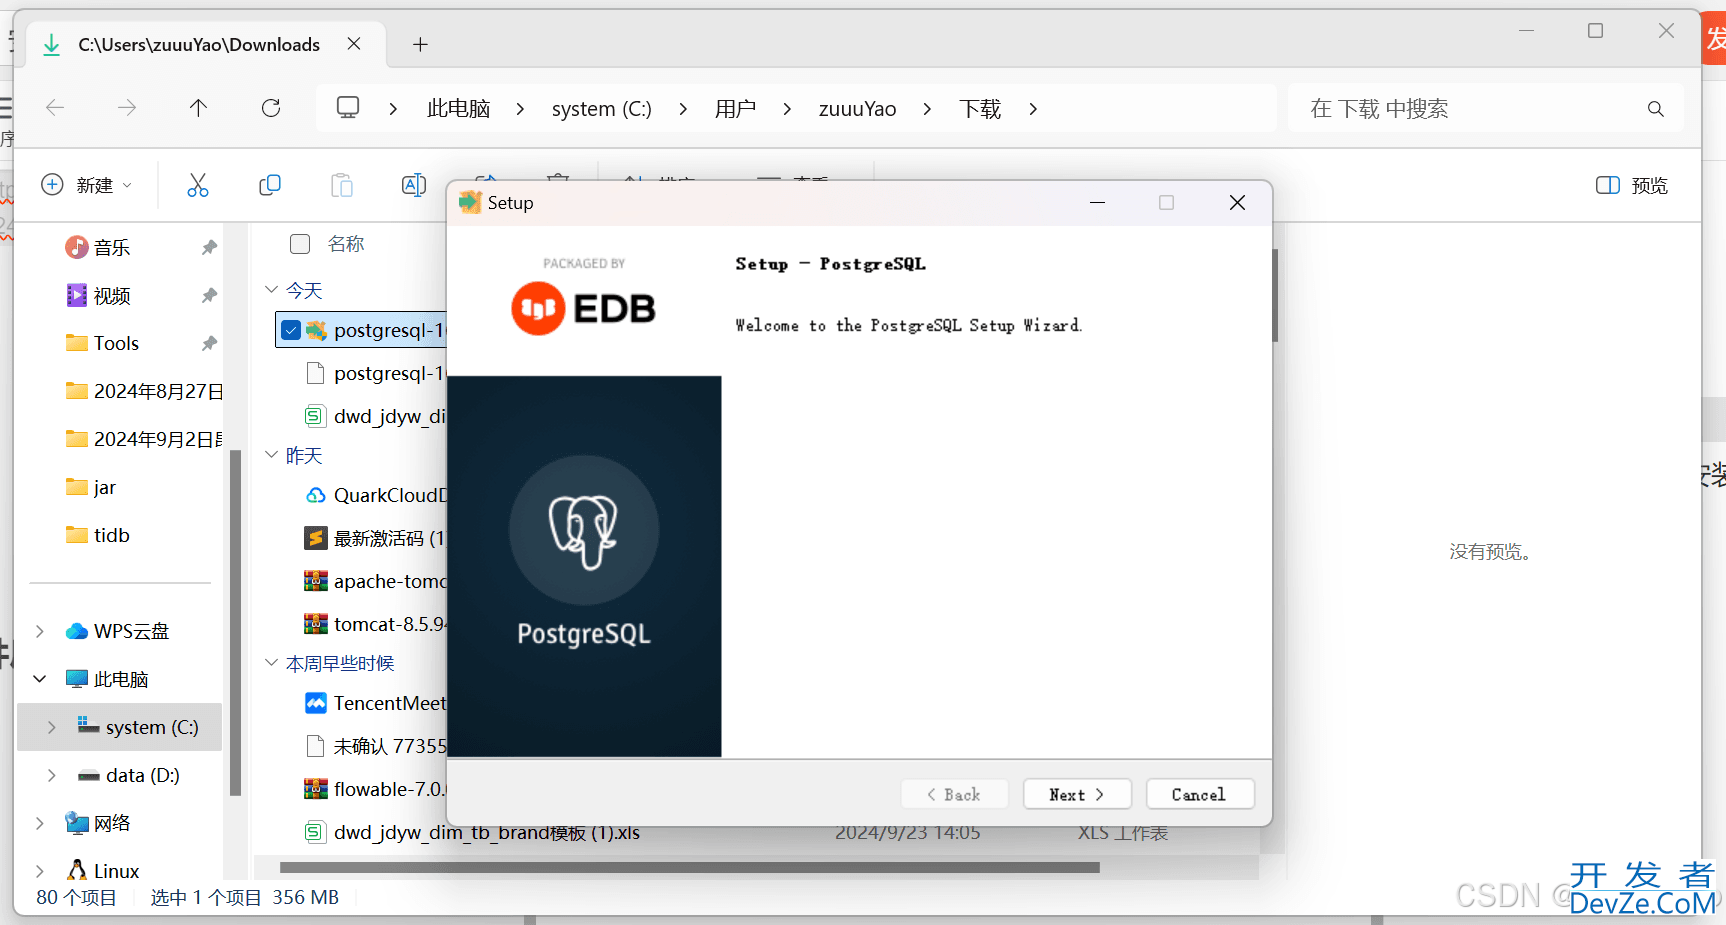Click 此电脑 in the address breadcrumb
Image resolution: width=1726 pixels, height=925 pixels.
coord(458,108)
